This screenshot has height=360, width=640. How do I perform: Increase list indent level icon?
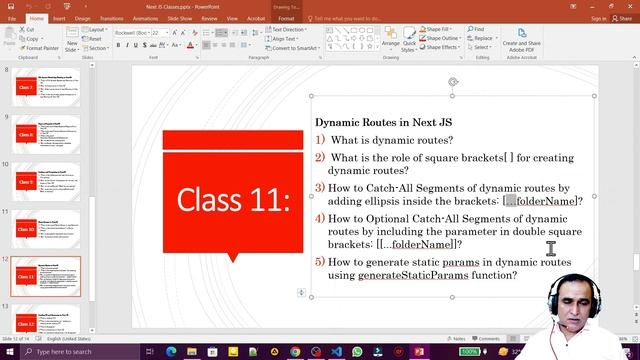[244, 33]
